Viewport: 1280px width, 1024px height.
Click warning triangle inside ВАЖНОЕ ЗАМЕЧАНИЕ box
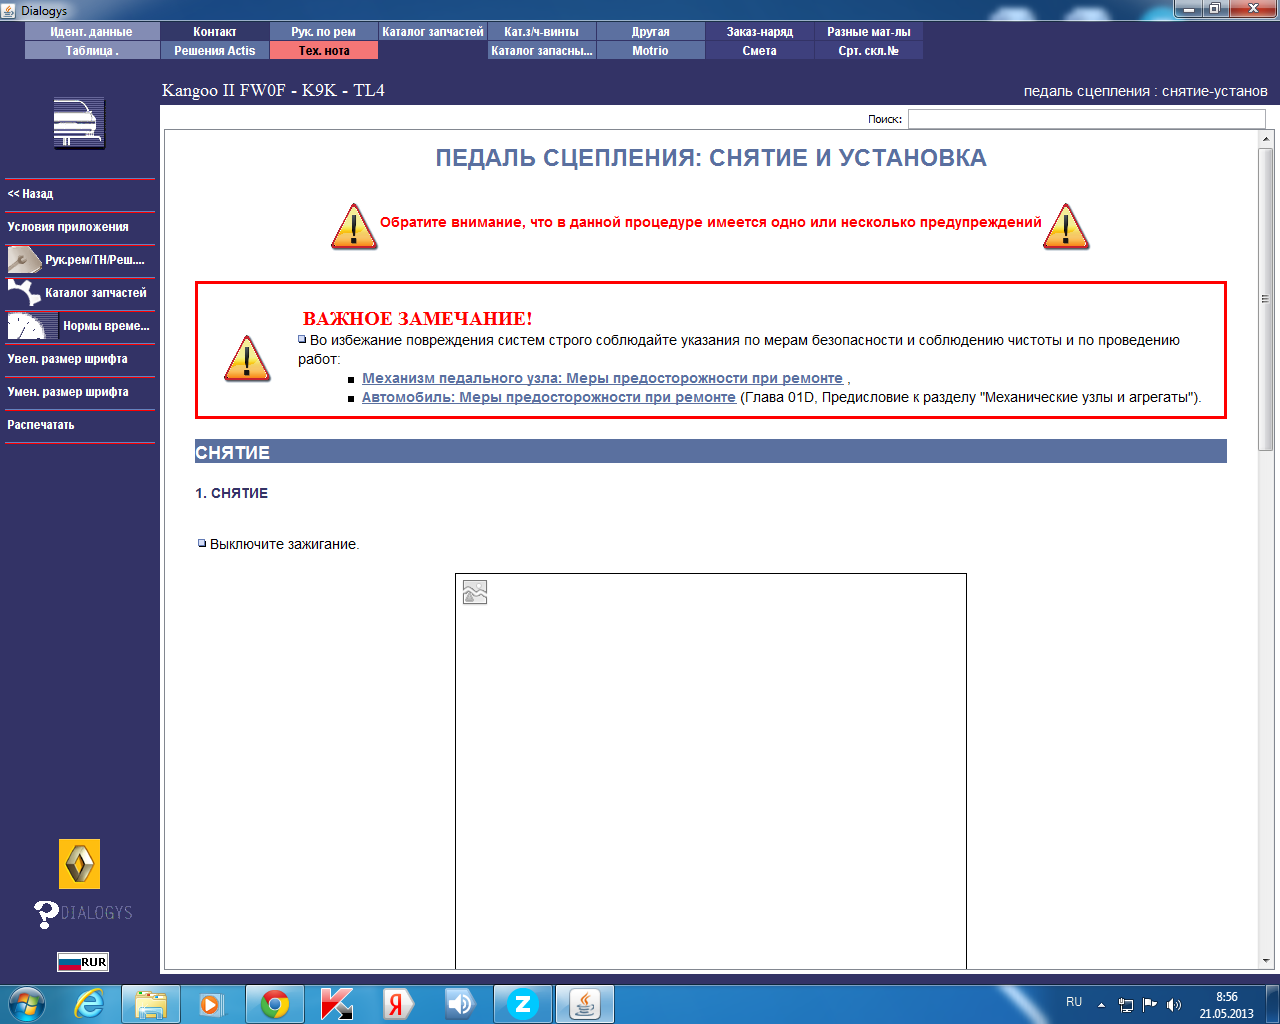pos(246,358)
